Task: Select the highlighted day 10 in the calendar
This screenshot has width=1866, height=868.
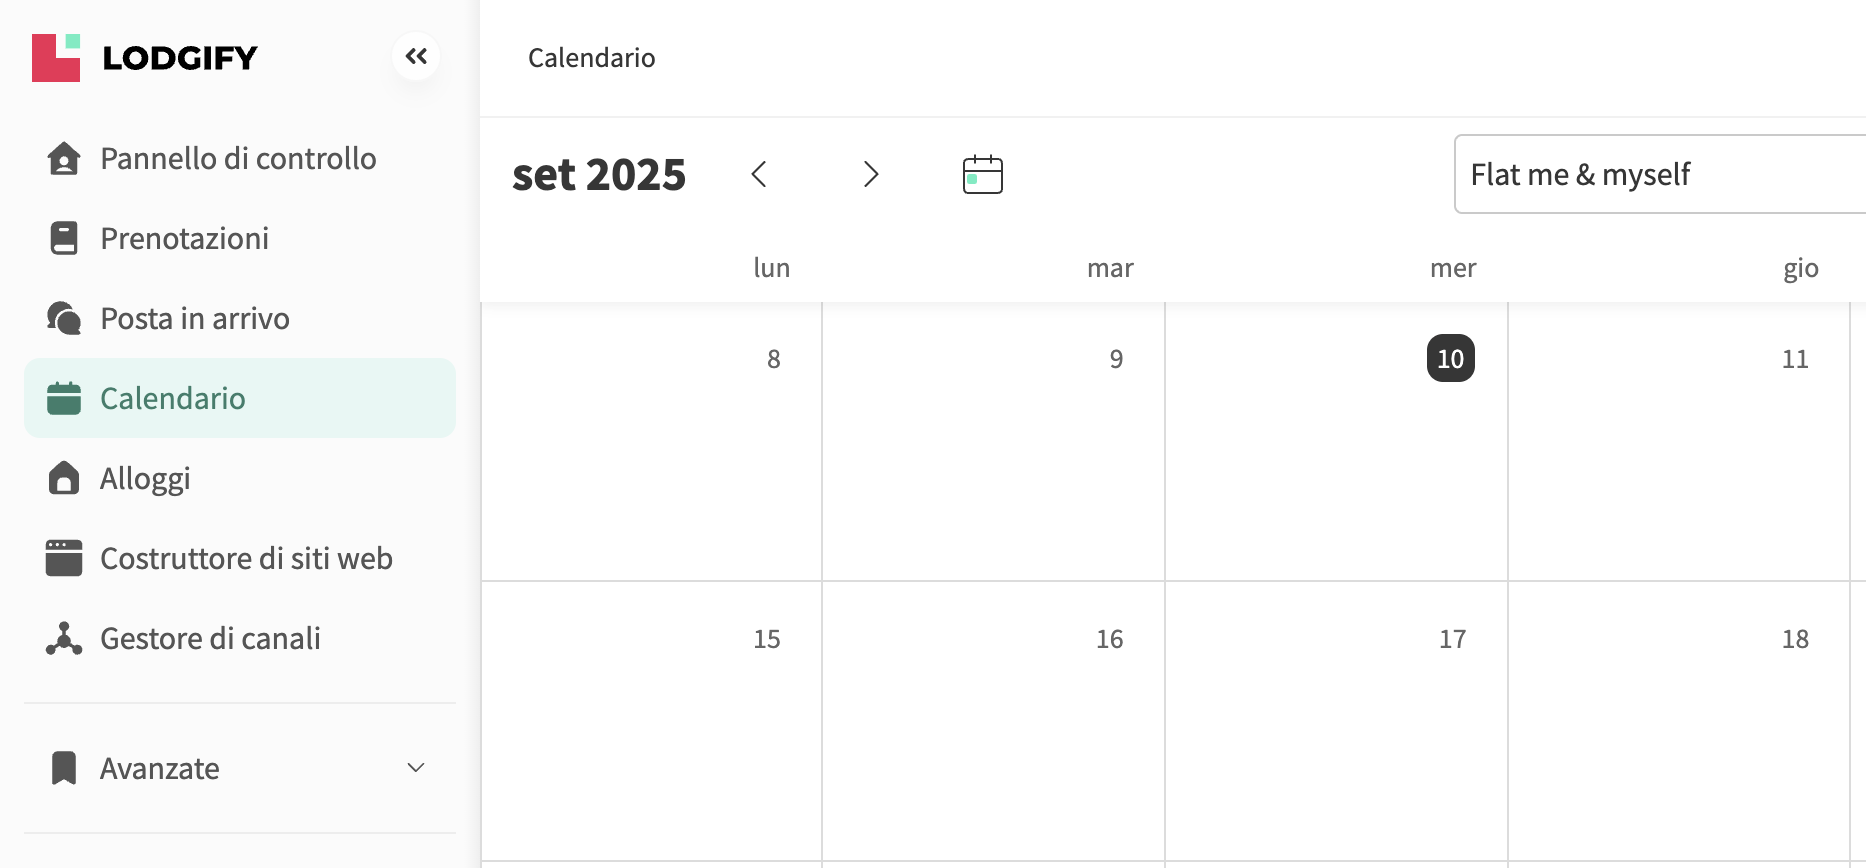Action: [1452, 359]
